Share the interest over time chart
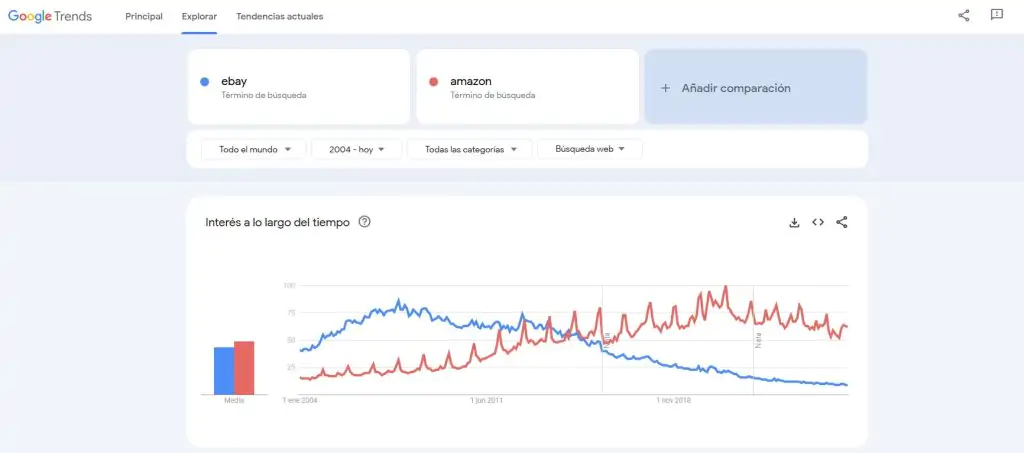 (x=842, y=222)
